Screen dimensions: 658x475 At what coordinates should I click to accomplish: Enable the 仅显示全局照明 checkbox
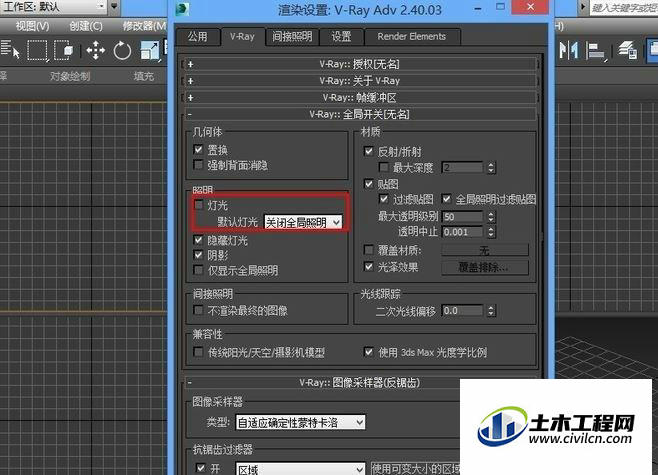(x=198, y=270)
